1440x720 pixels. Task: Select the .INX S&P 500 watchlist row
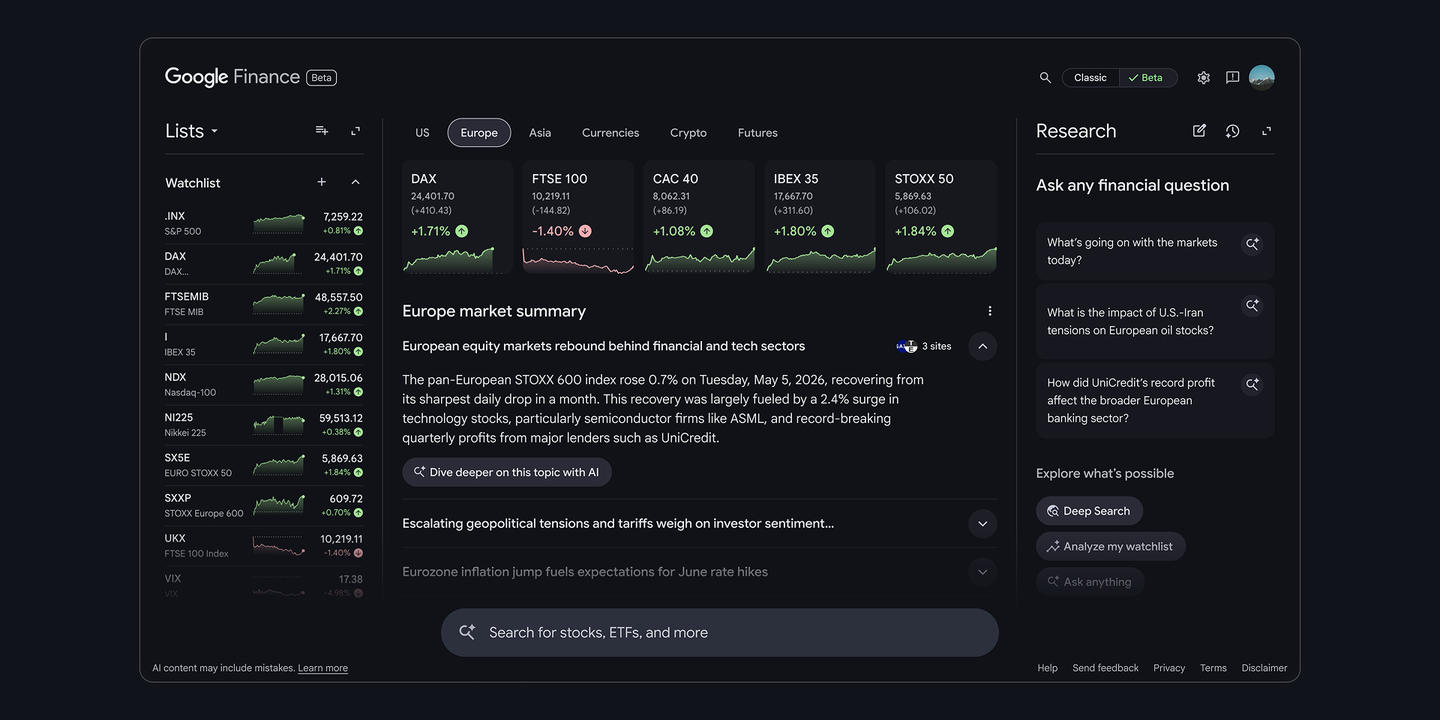[x=264, y=223]
